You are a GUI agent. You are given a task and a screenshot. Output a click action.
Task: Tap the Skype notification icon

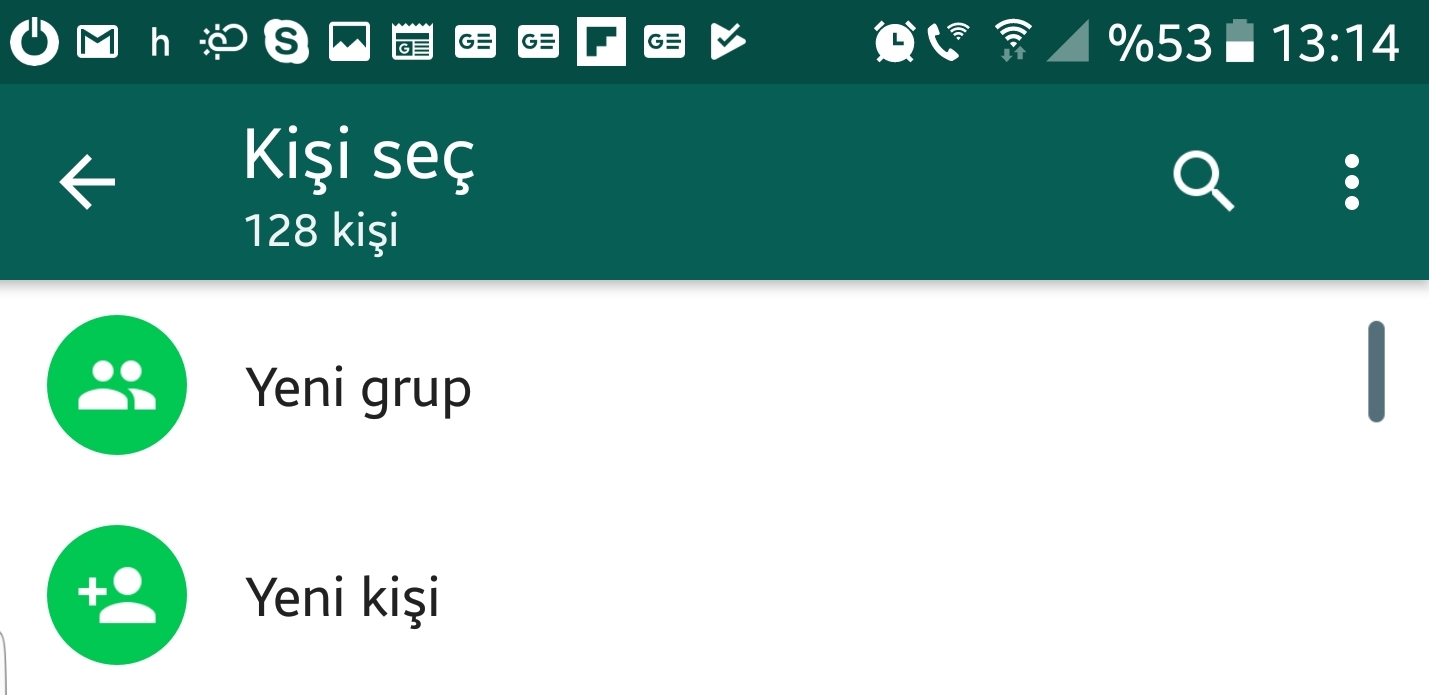click(286, 41)
